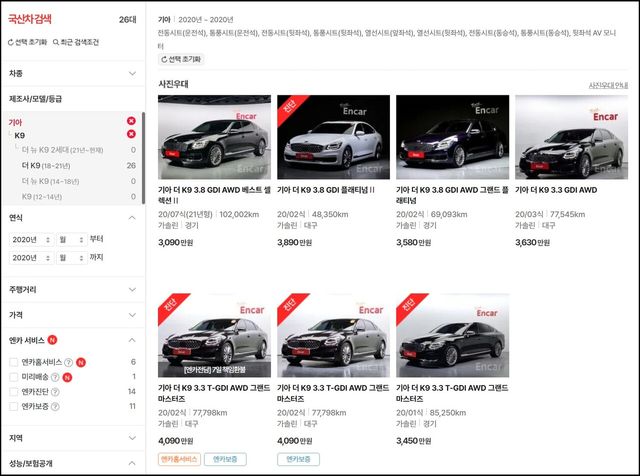Click 3,450만원 price text
This screenshot has width=640, height=476.
(414, 441)
